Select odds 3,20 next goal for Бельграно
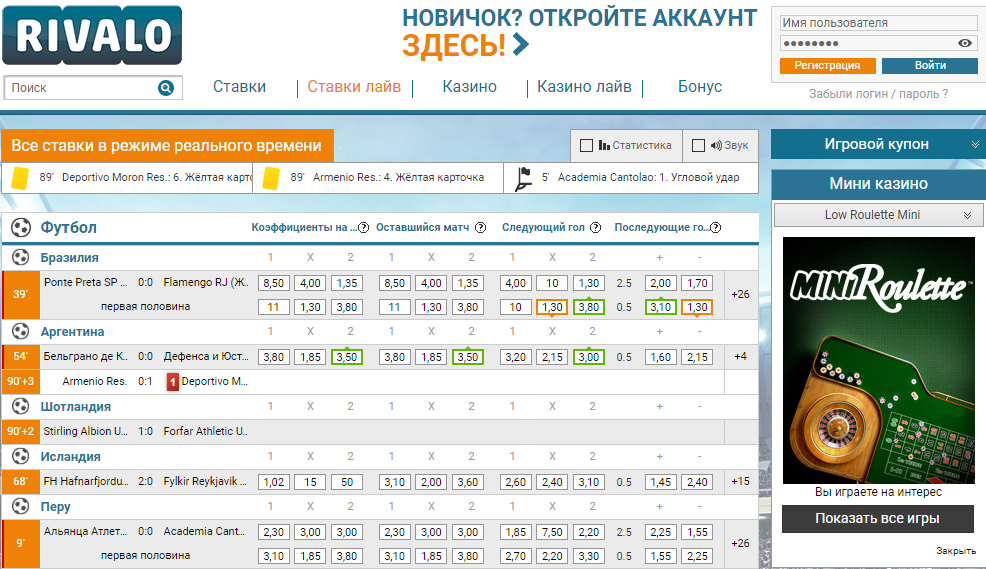The height and width of the screenshot is (569, 986). [516, 357]
